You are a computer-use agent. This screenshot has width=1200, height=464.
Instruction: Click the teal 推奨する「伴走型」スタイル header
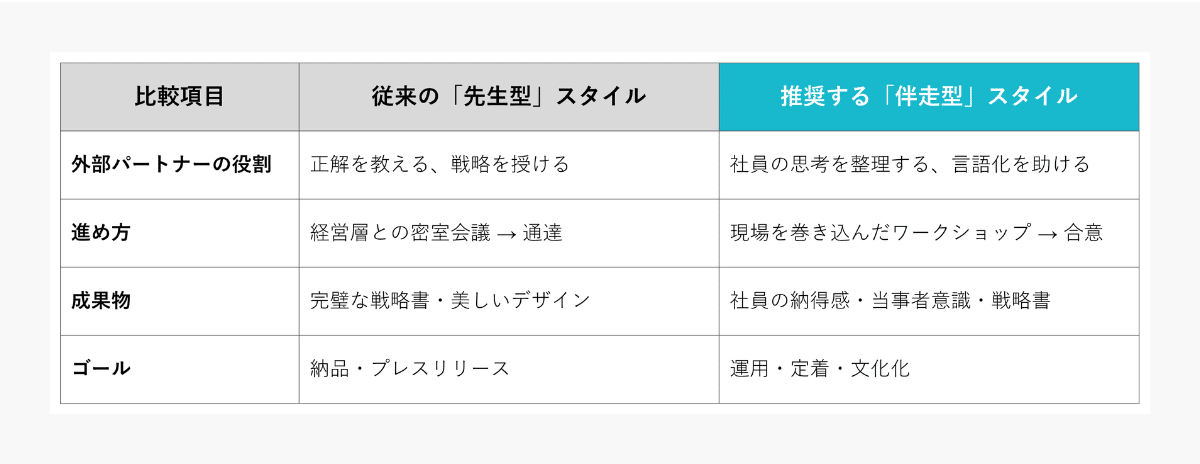pyautogui.click(x=928, y=97)
